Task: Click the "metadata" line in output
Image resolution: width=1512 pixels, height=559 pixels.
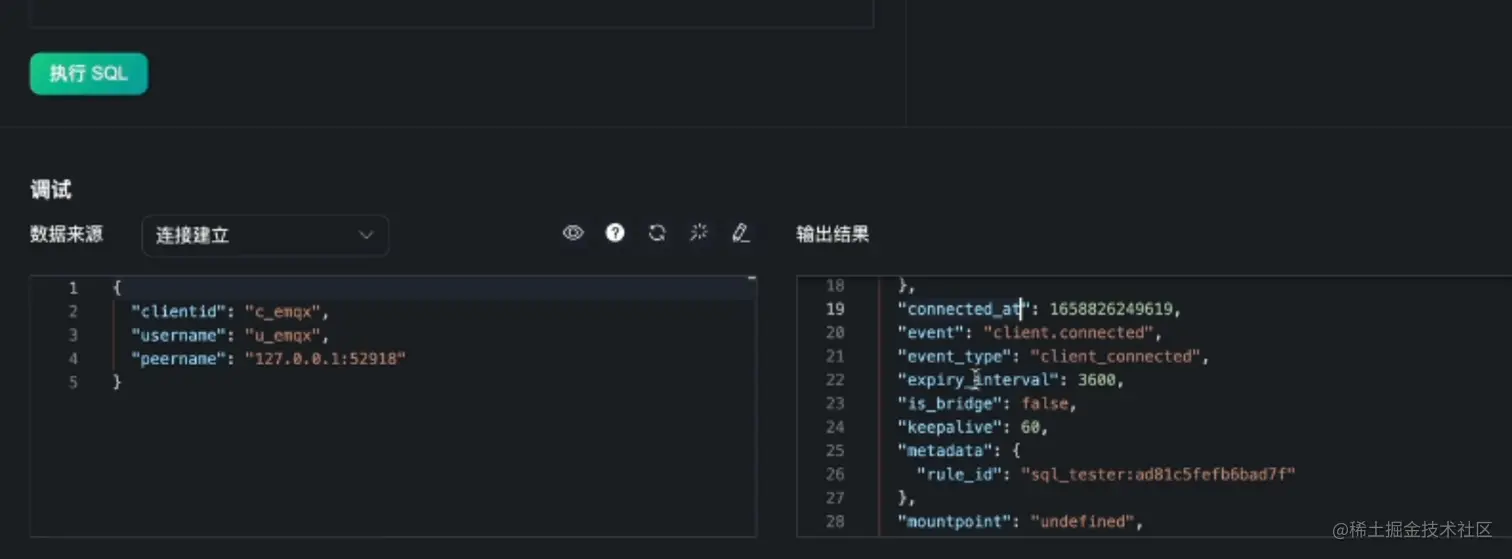Action: point(958,451)
